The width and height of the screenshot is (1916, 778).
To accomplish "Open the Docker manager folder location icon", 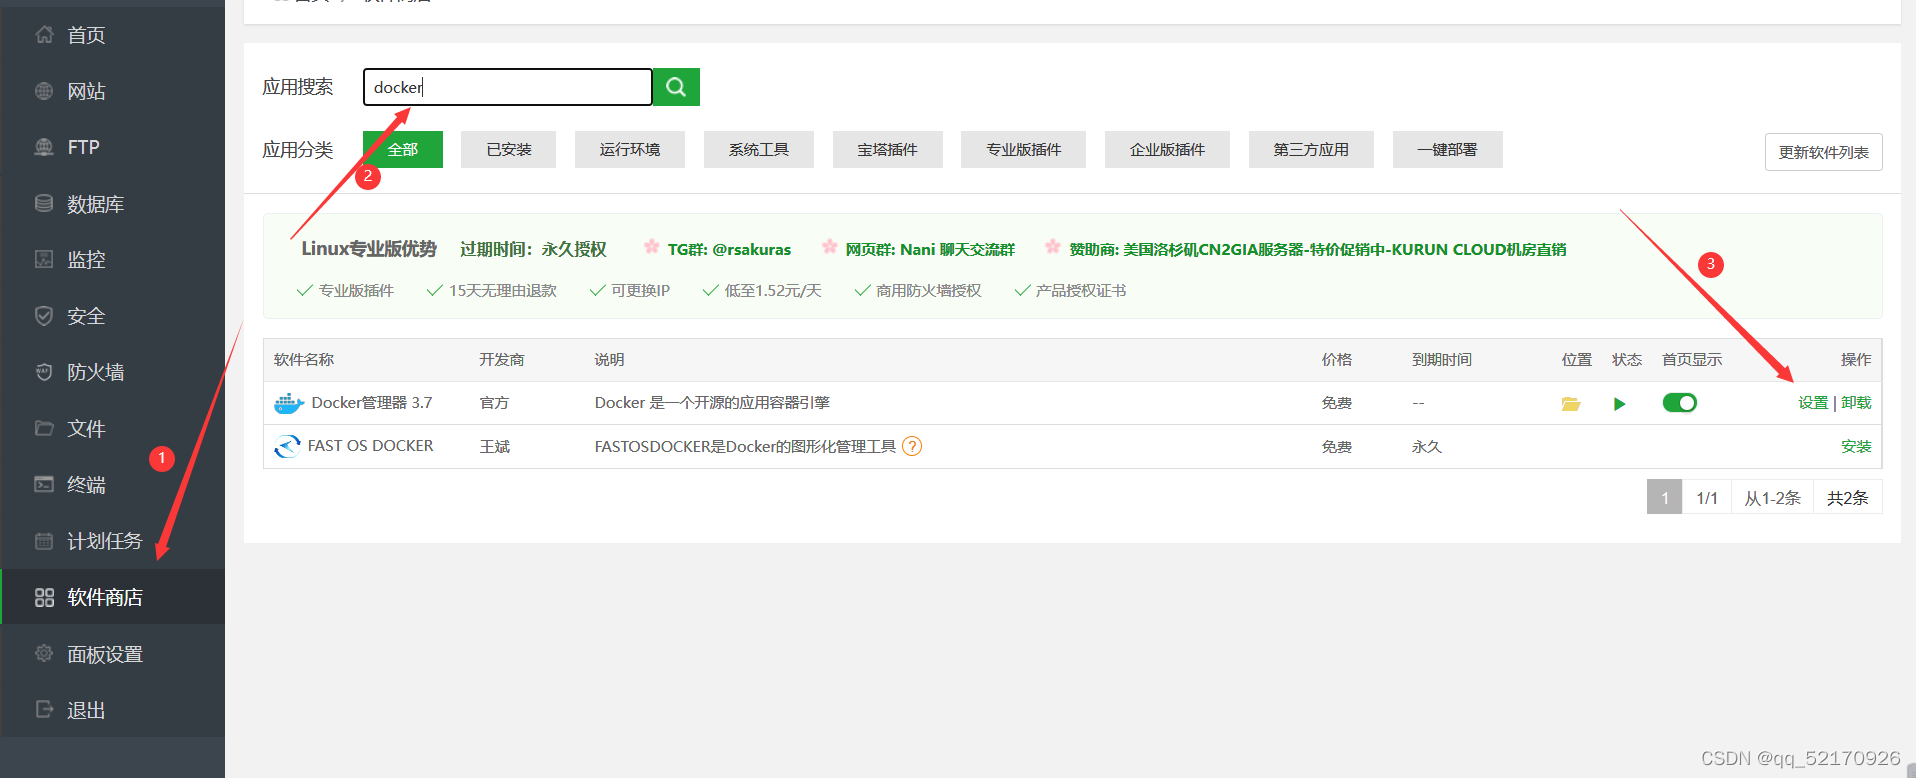I will 1571,404.
